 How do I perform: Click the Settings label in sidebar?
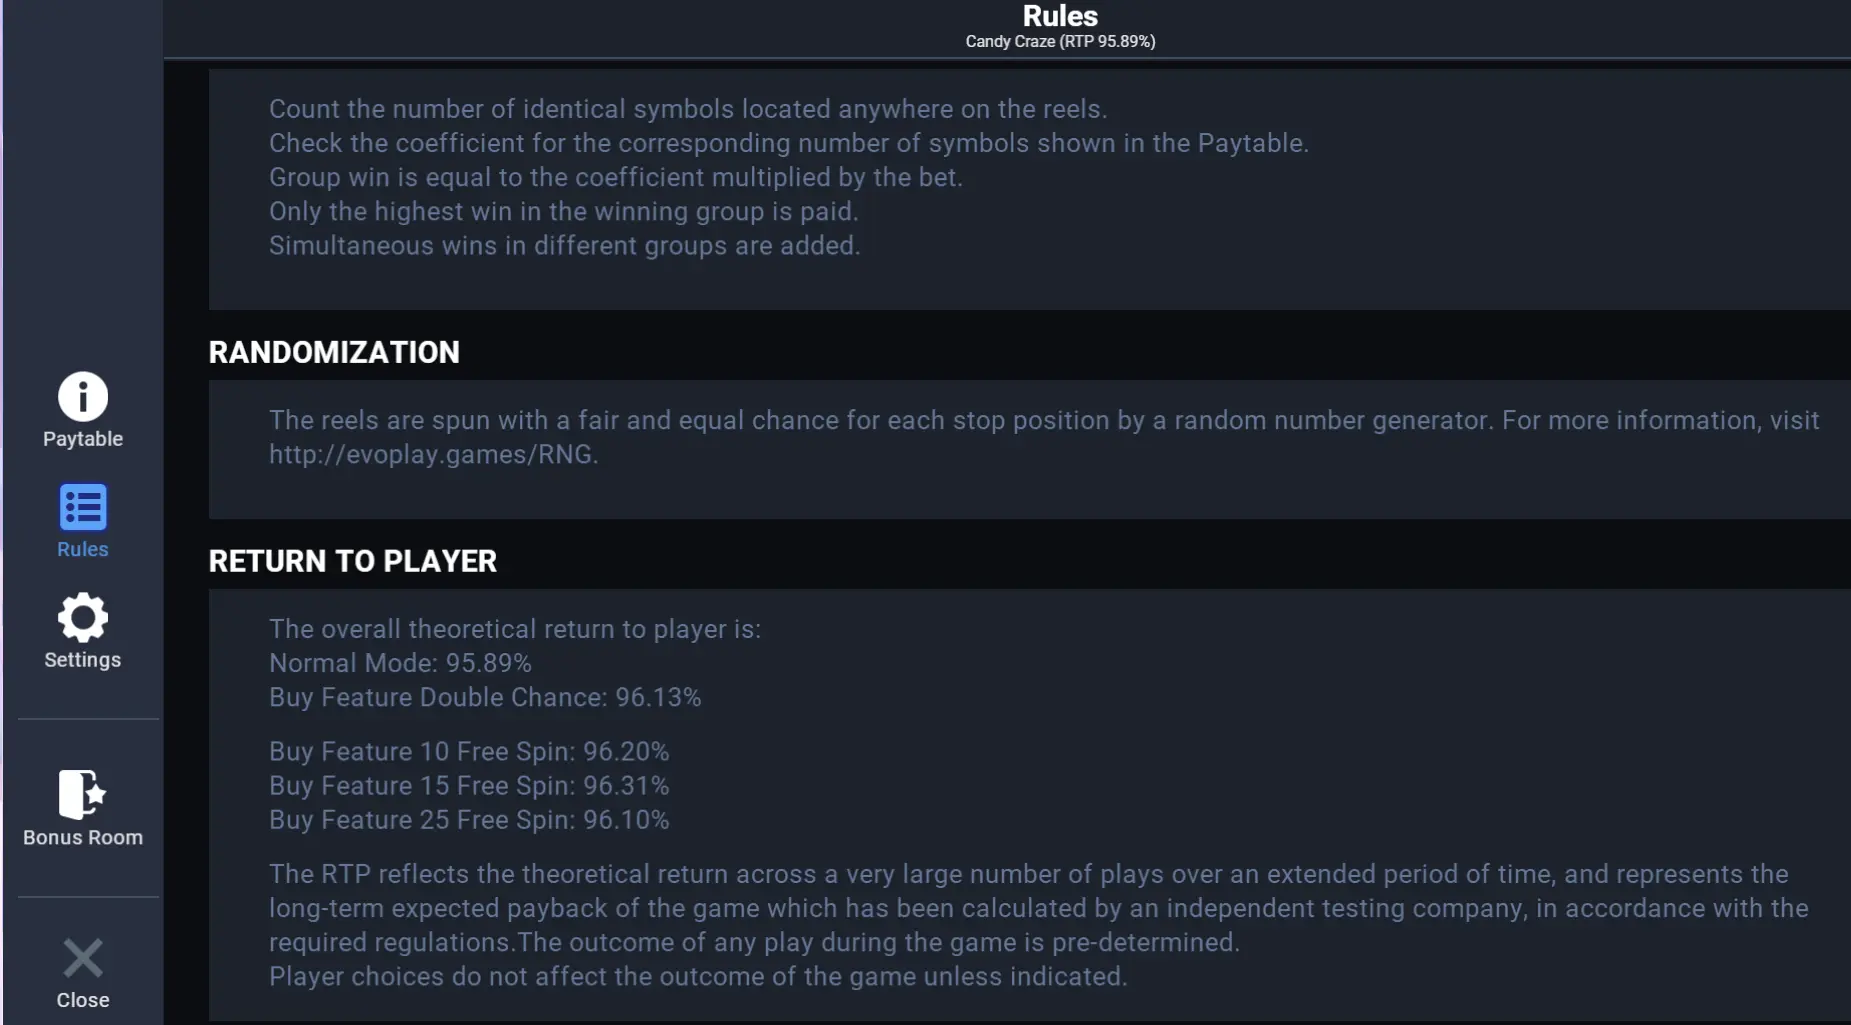coord(83,660)
